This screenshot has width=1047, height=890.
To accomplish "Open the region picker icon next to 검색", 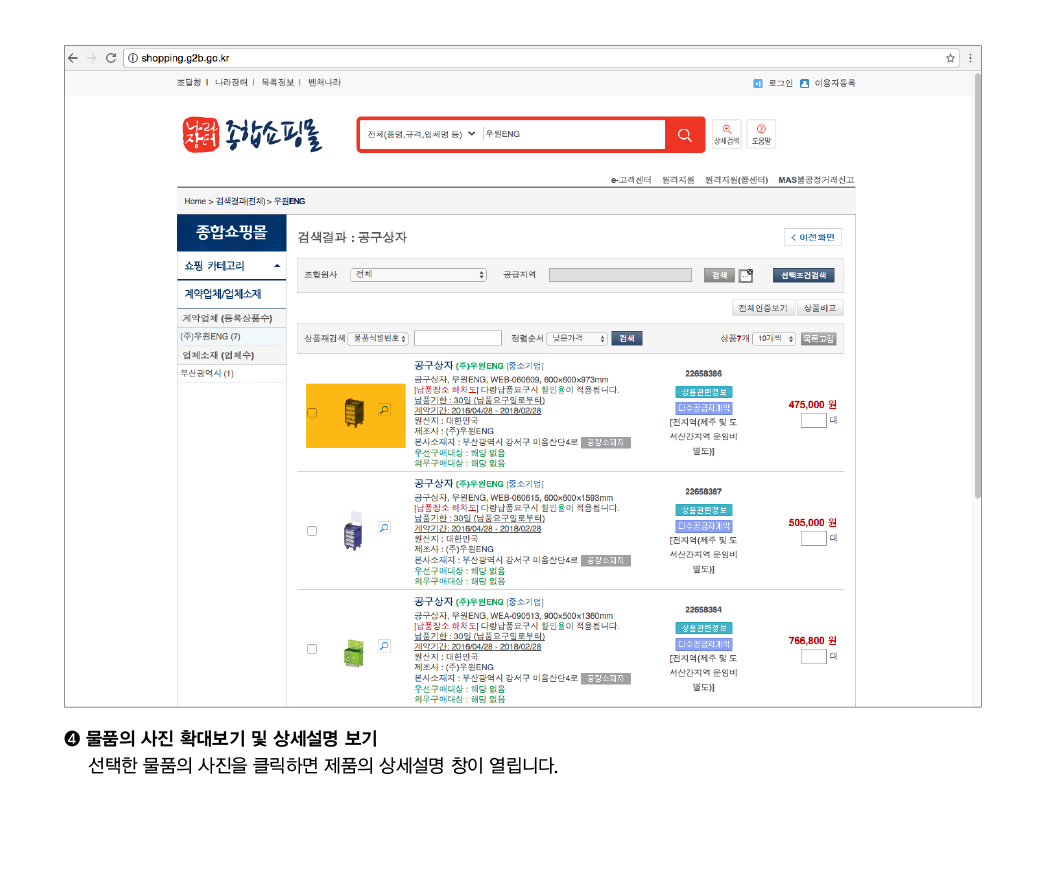I will click(x=746, y=276).
